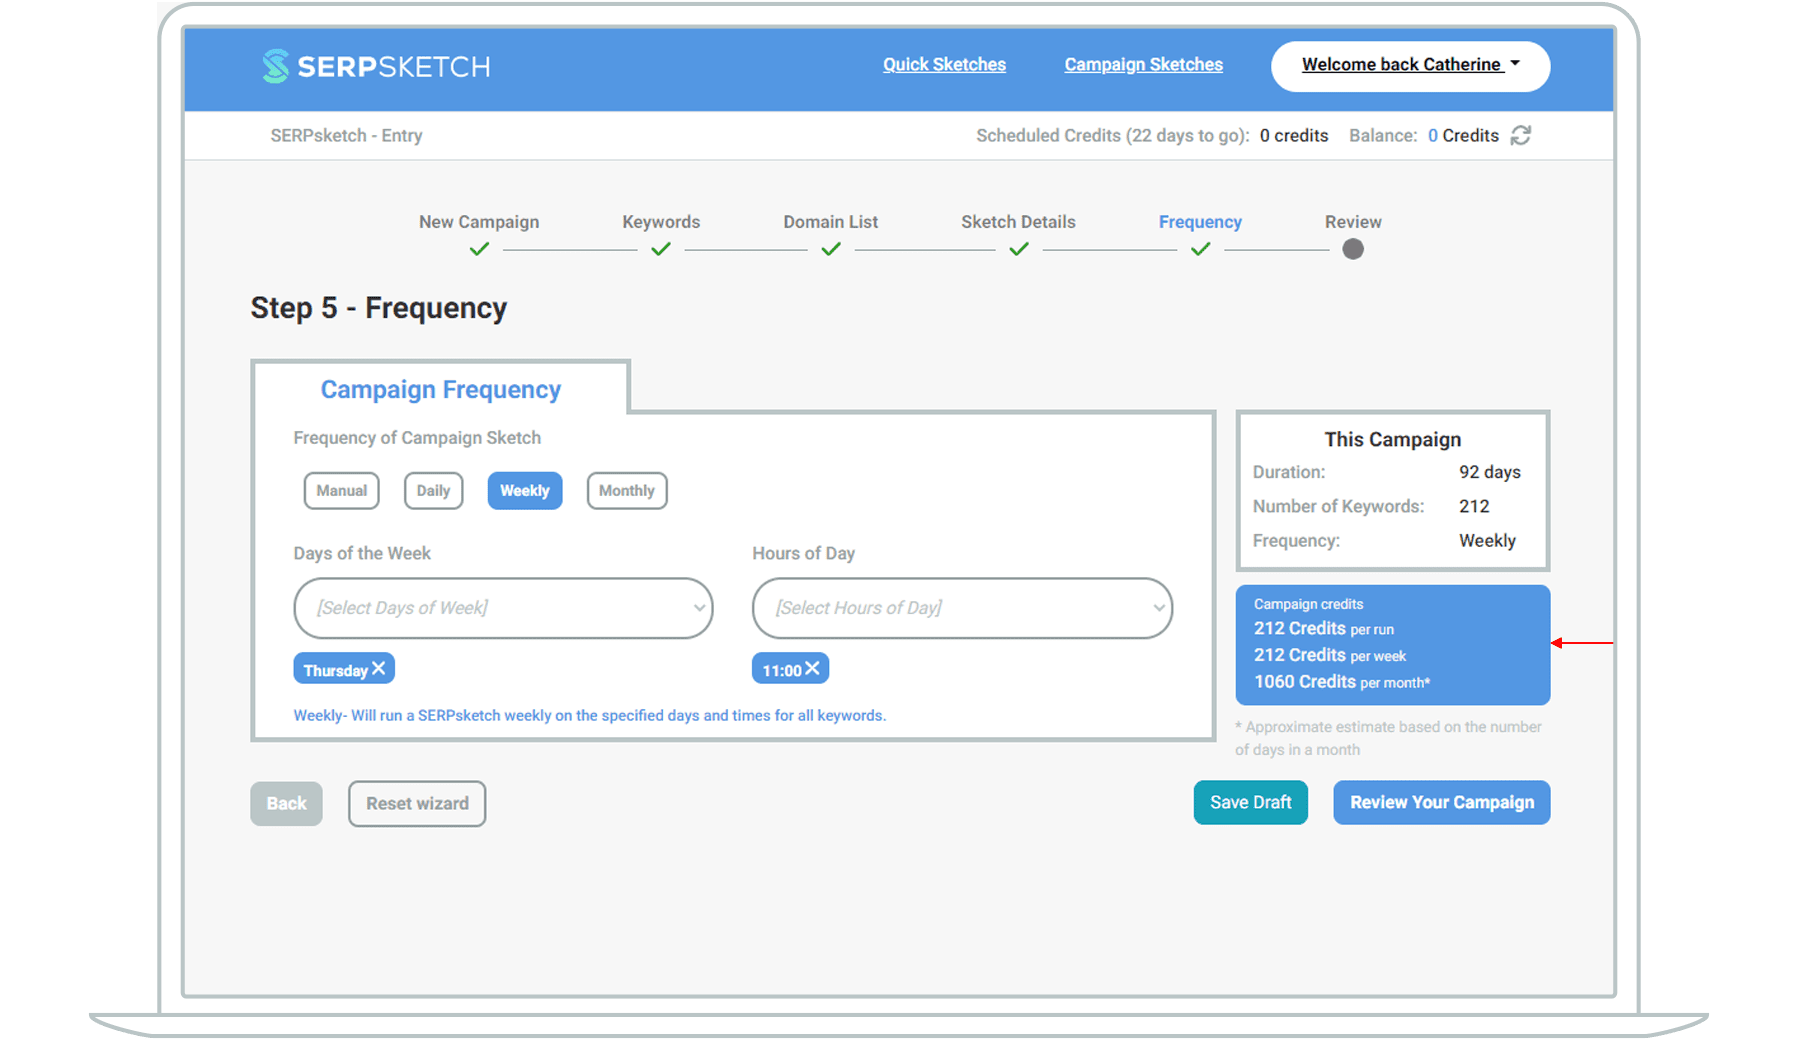Viewport: 1800px width, 1040px height.
Task: Open Campaign Sketches link
Action: [x=1143, y=65]
